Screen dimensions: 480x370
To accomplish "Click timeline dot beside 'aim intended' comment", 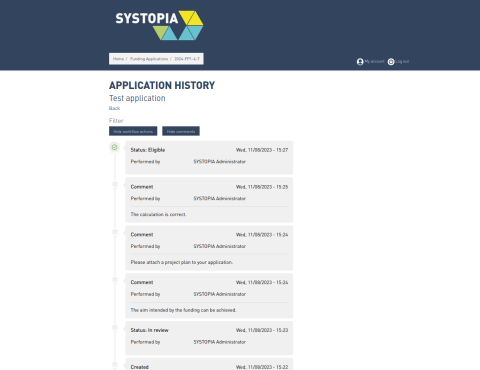I will (115, 280).
